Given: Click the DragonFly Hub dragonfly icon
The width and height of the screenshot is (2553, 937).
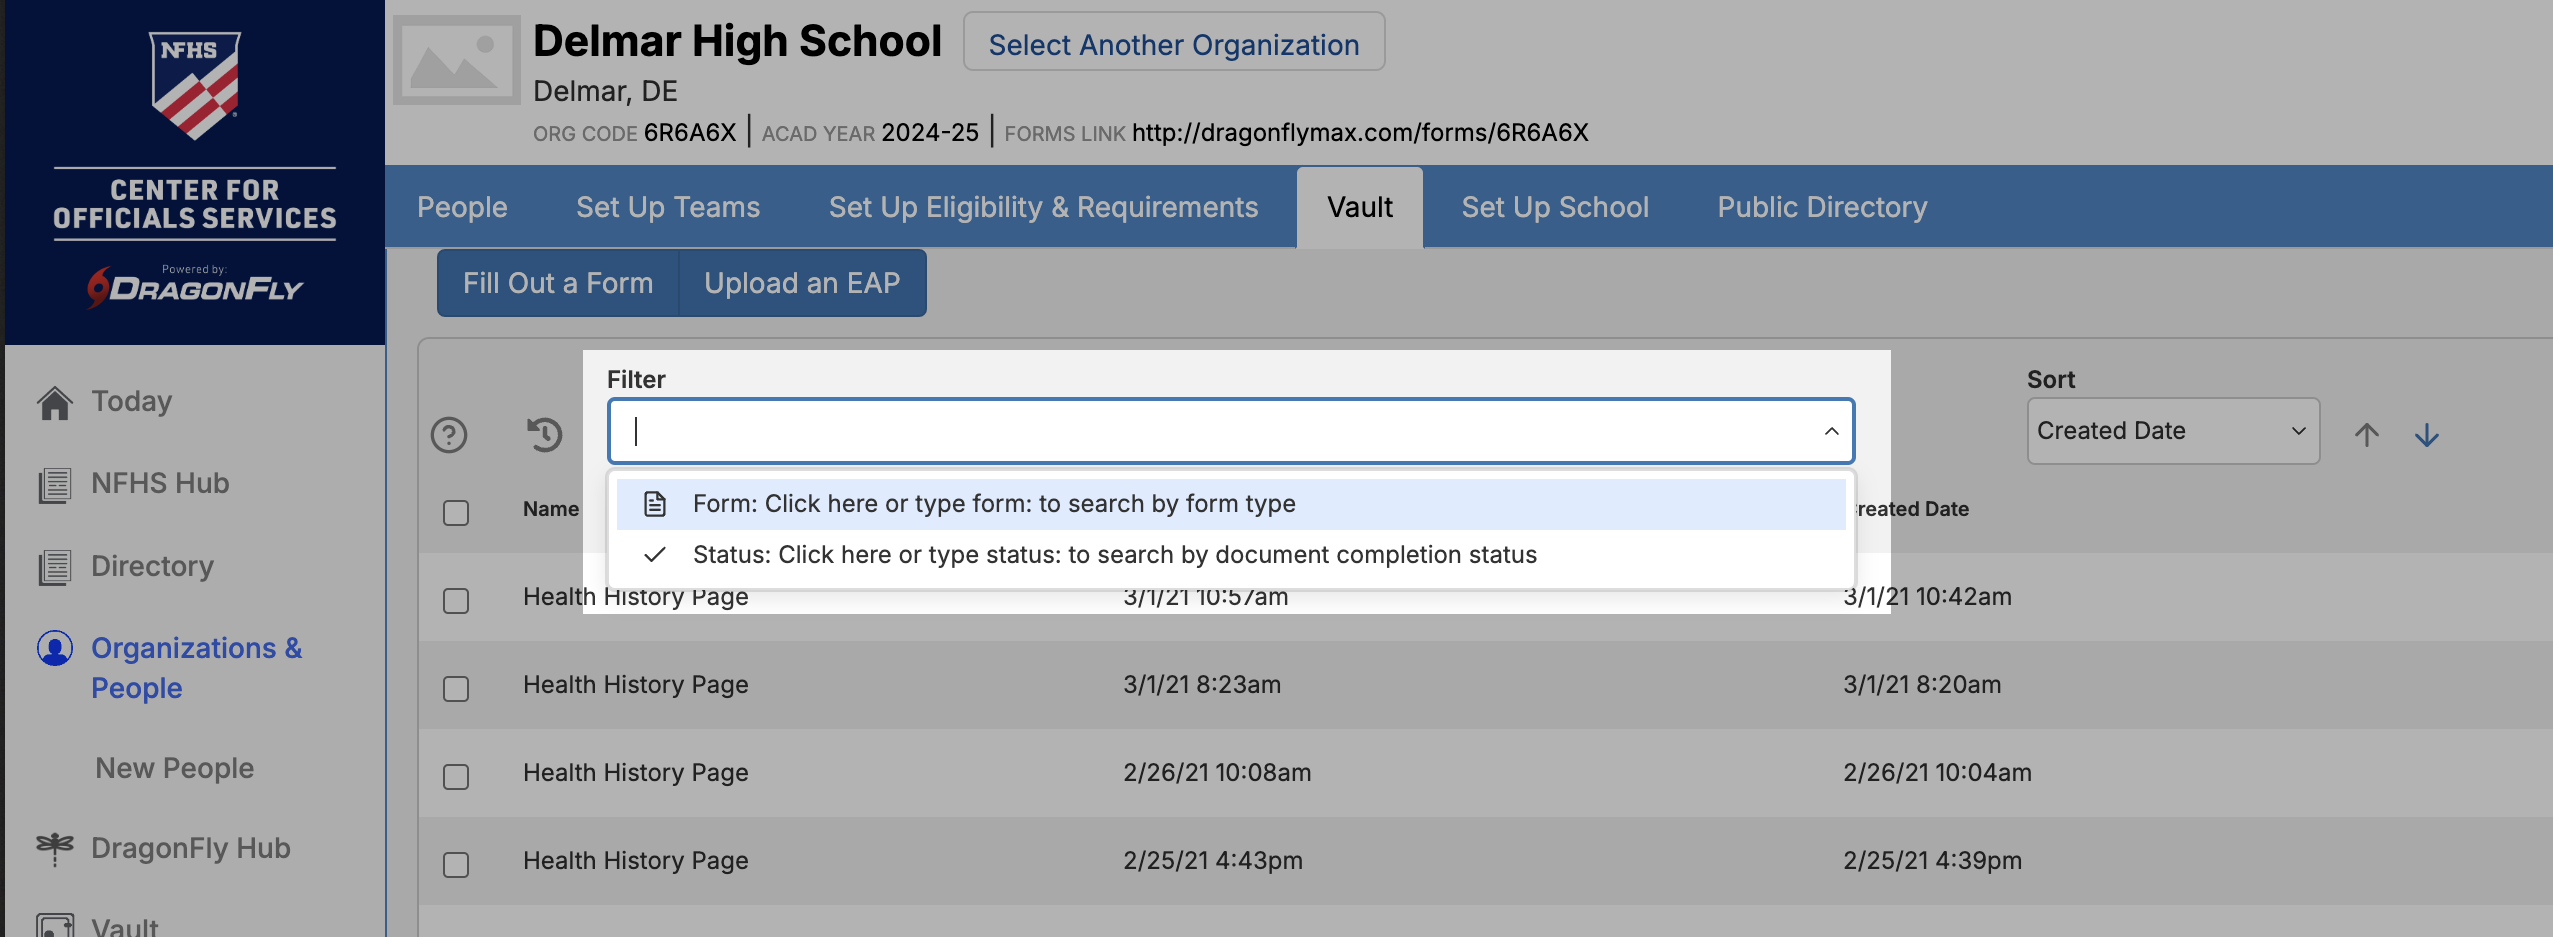Looking at the screenshot, I should click(55, 848).
